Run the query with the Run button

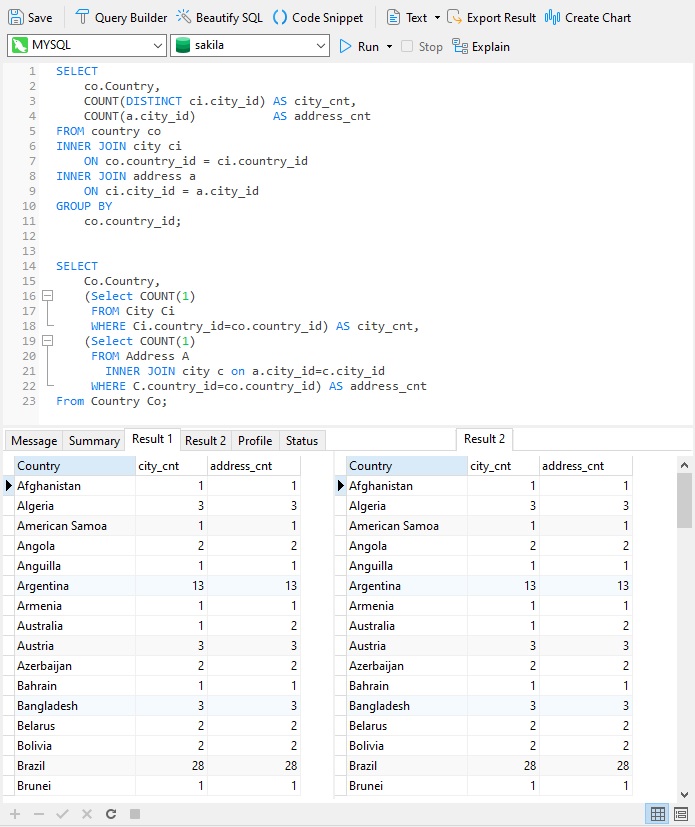coord(360,46)
